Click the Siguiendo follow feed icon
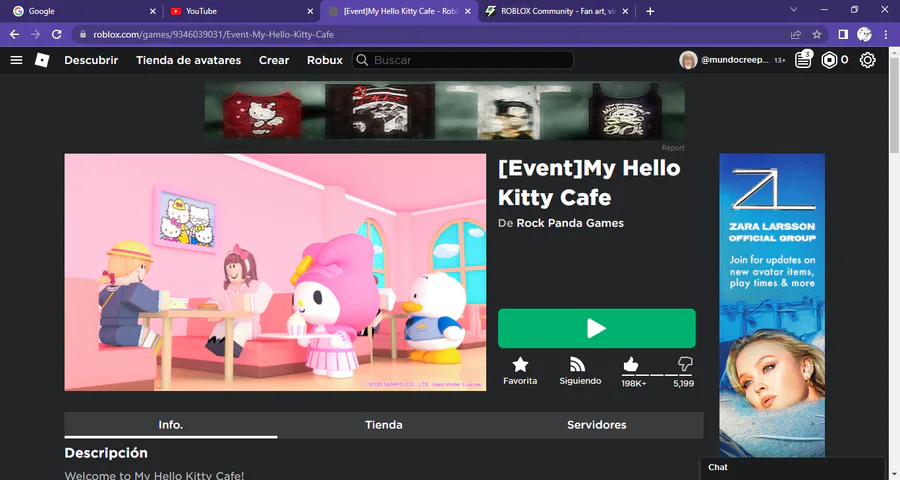This screenshot has height=480, width=900. pyautogui.click(x=577, y=365)
